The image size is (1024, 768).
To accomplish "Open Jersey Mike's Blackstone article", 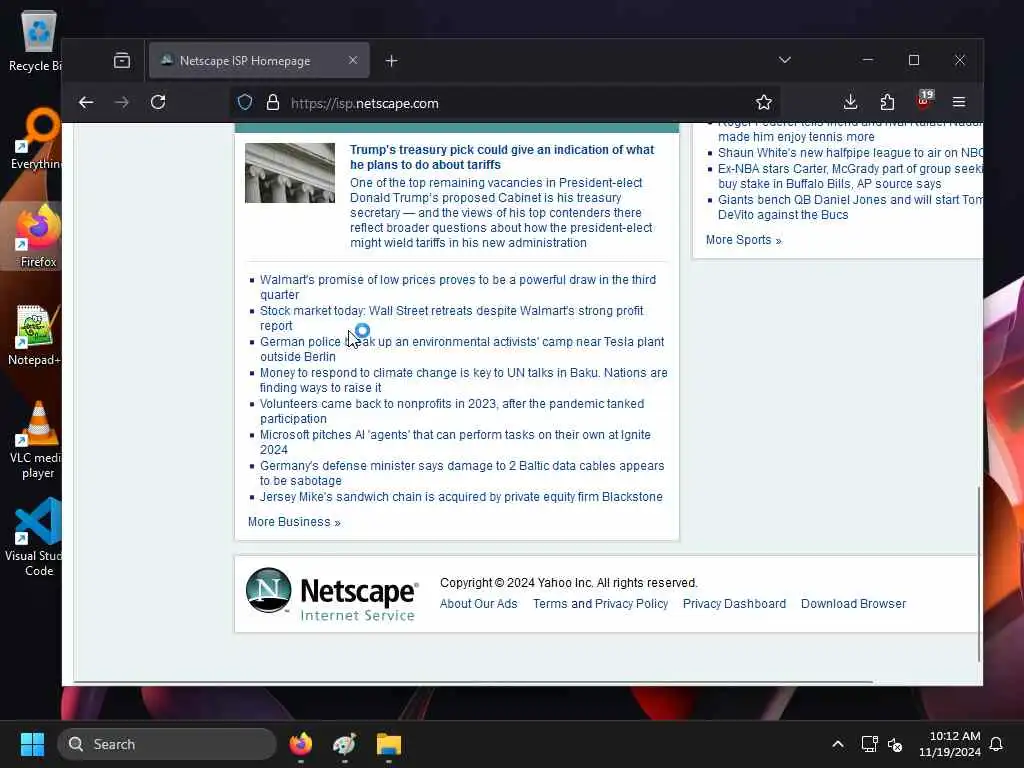I will pyautogui.click(x=461, y=497).
